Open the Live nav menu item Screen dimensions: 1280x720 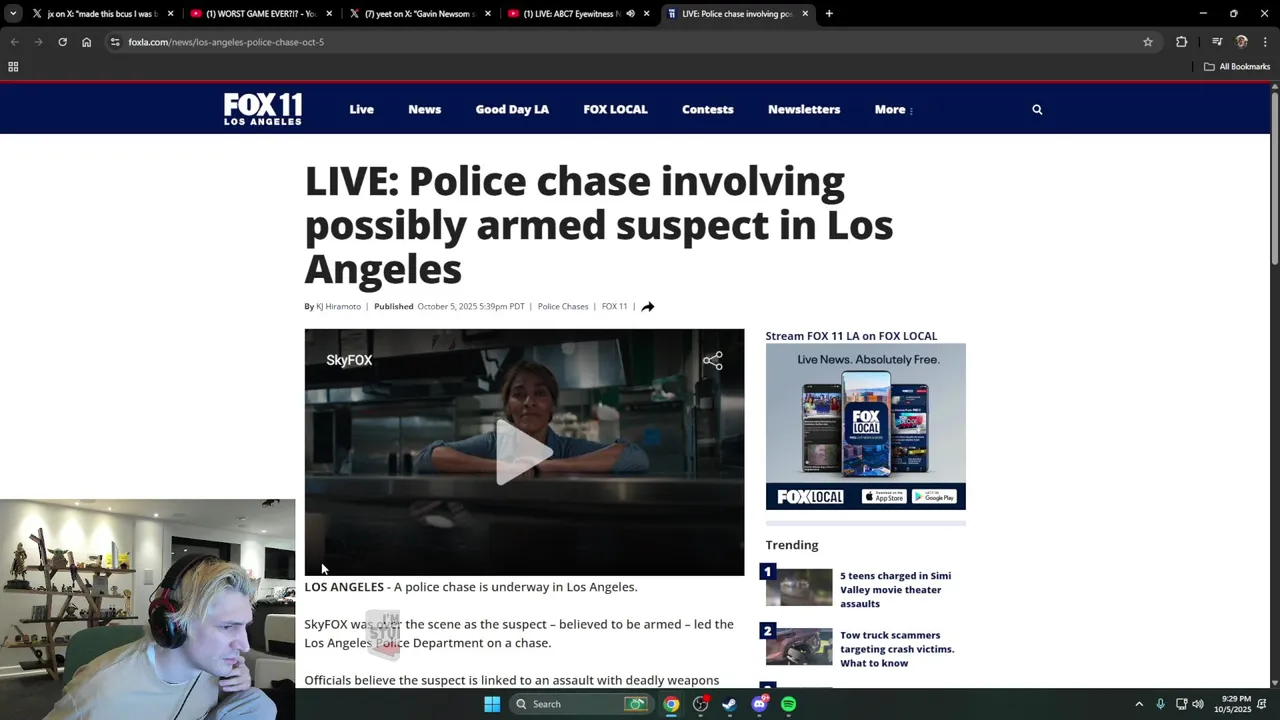pyautogui.click(x=361, y=110)
